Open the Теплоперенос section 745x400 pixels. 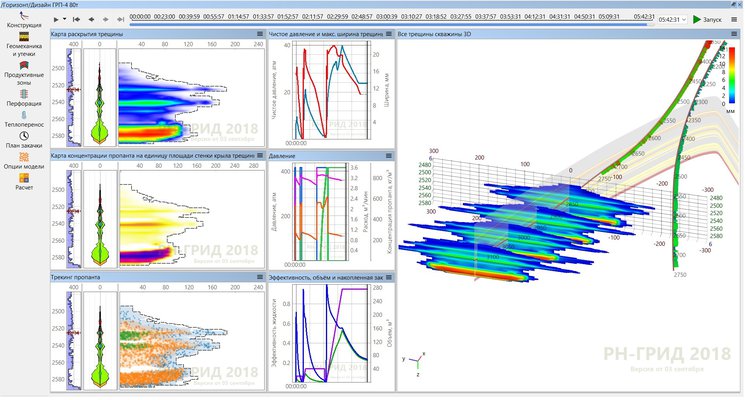(24, 119)
